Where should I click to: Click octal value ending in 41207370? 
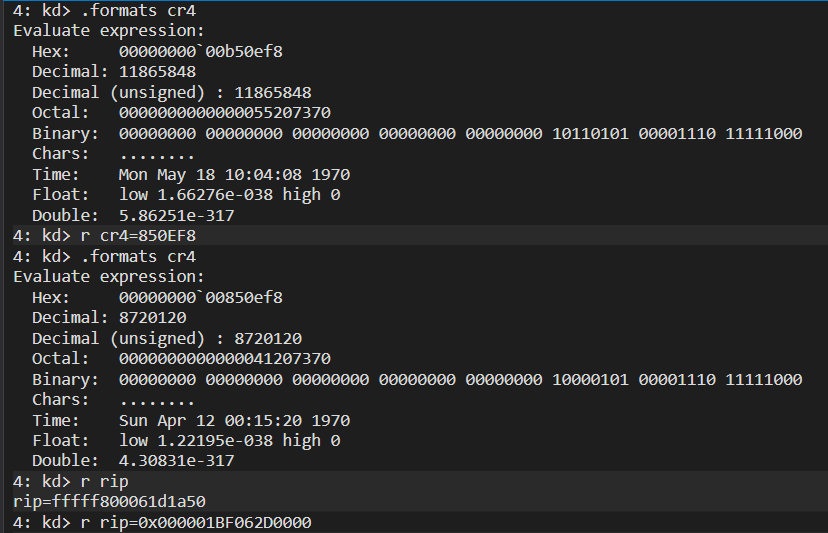(224, 359)
